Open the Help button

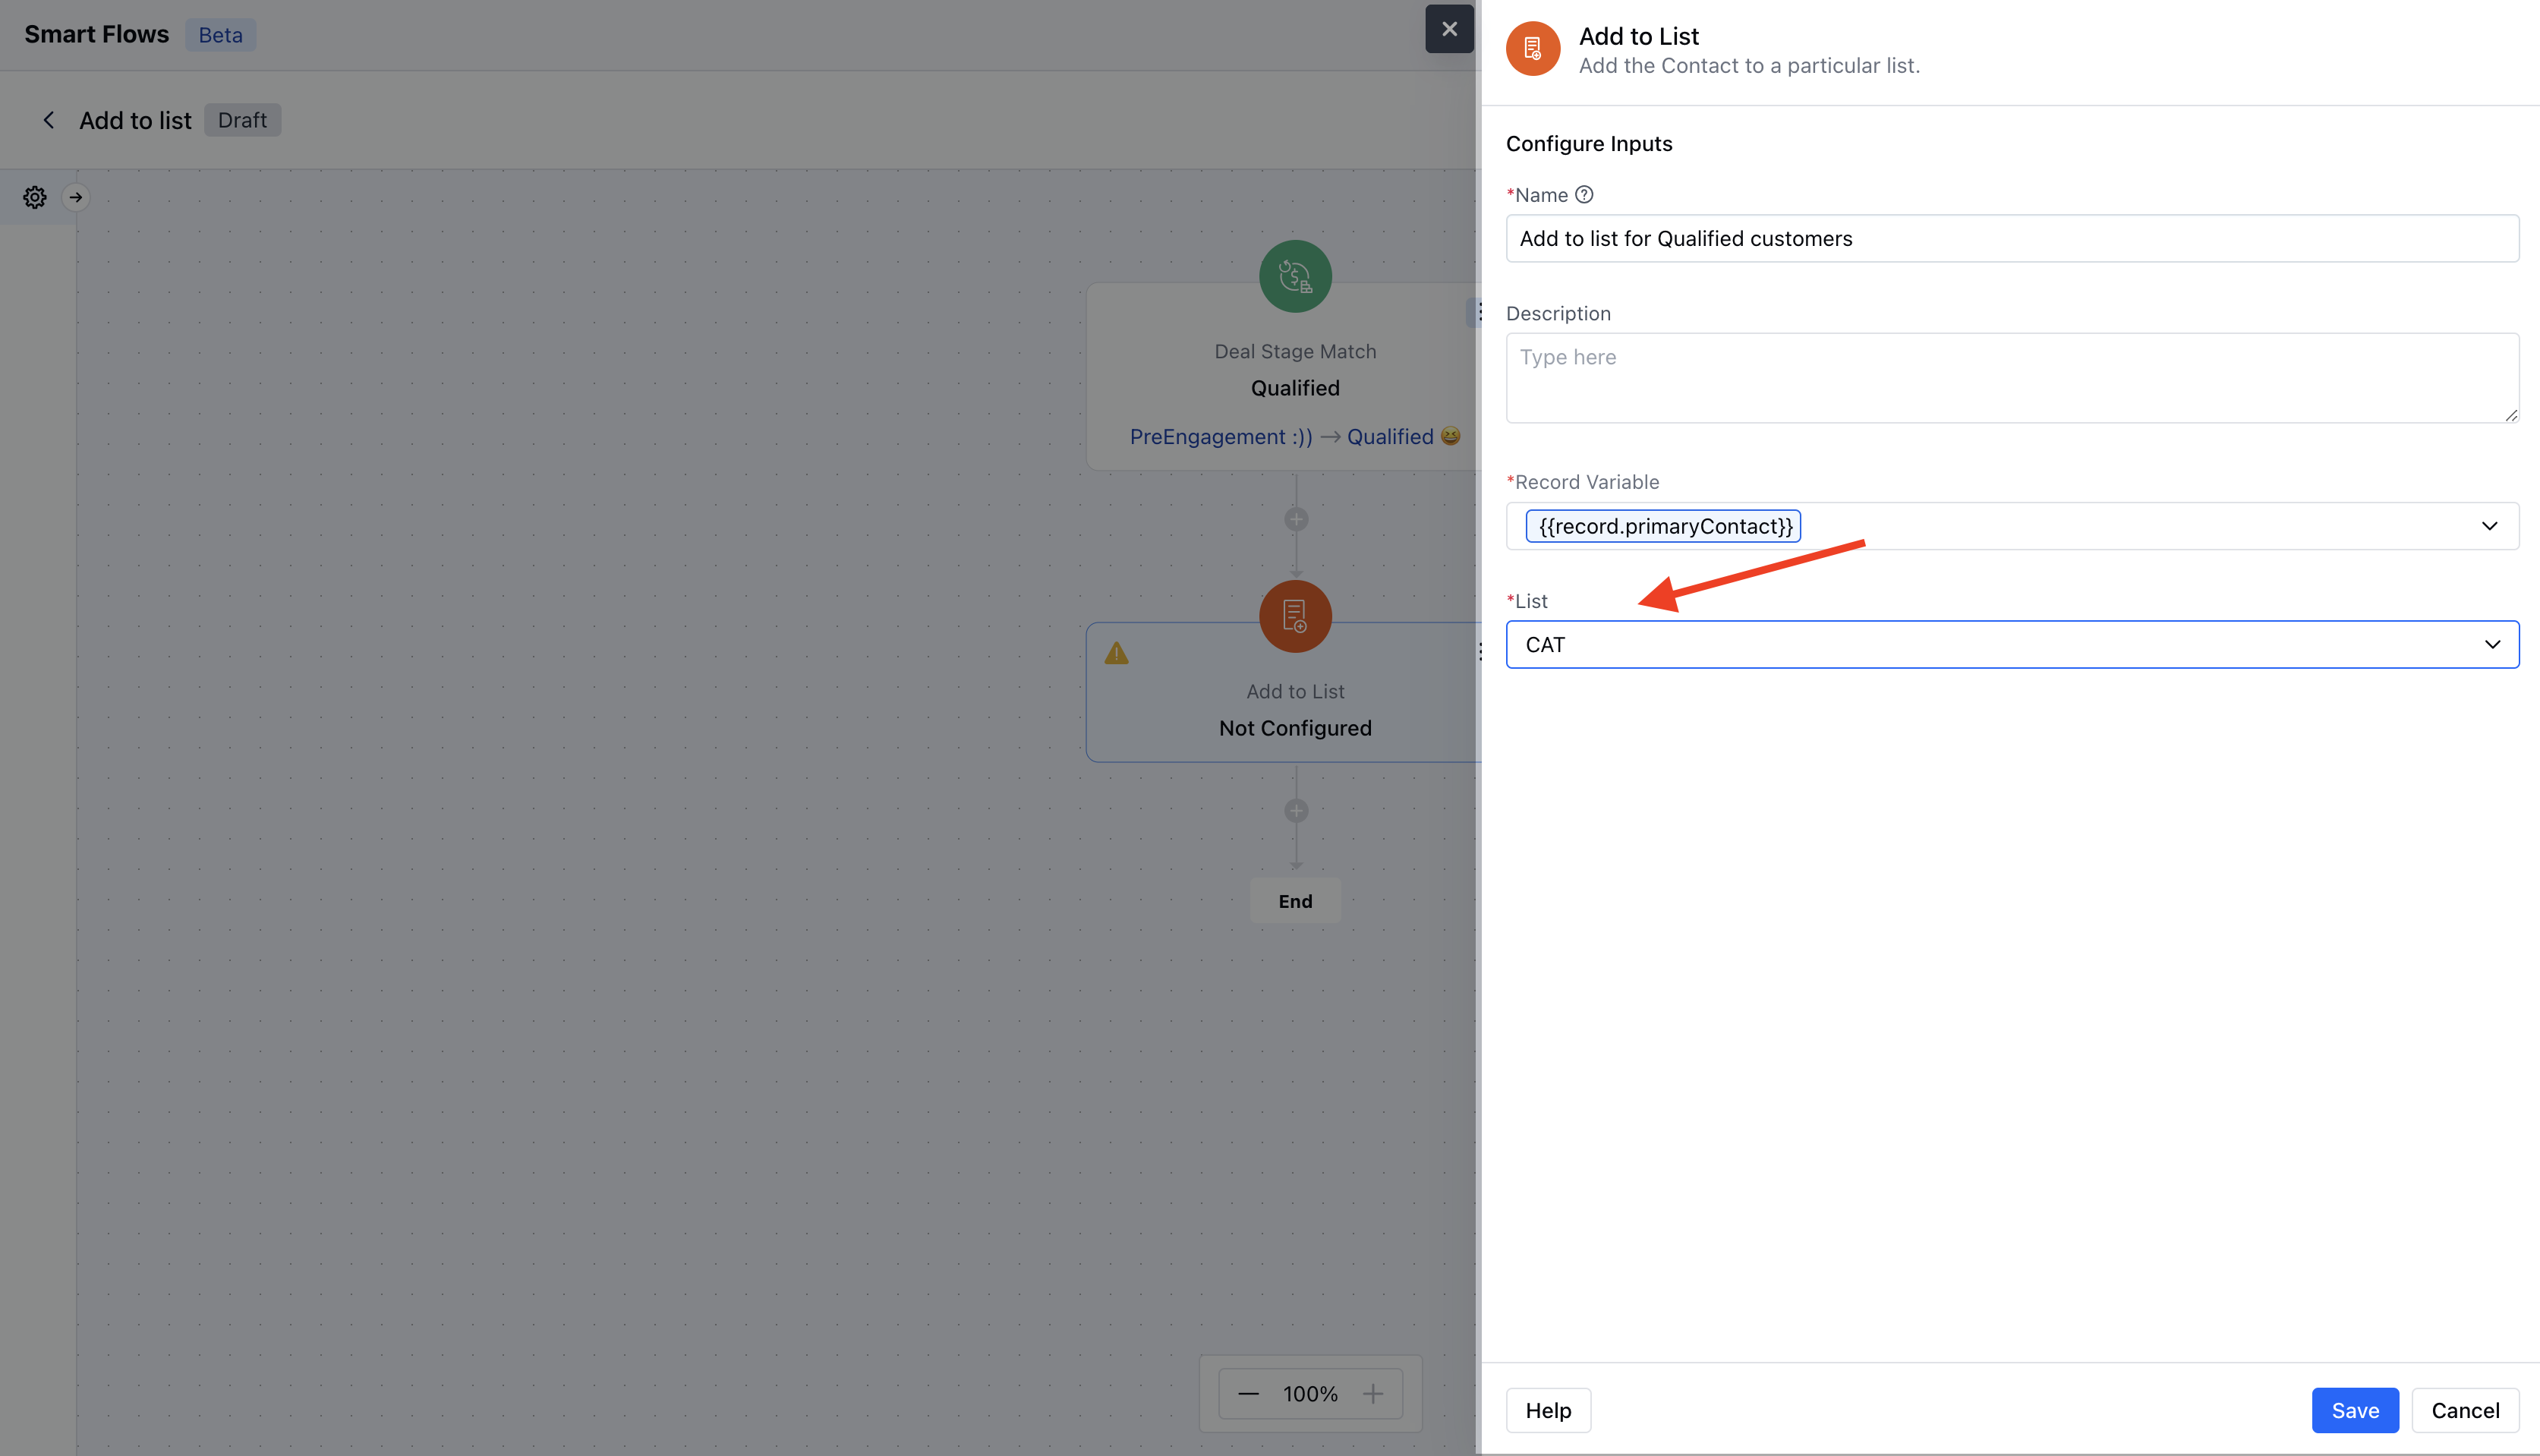[x=1548, y=1410]
